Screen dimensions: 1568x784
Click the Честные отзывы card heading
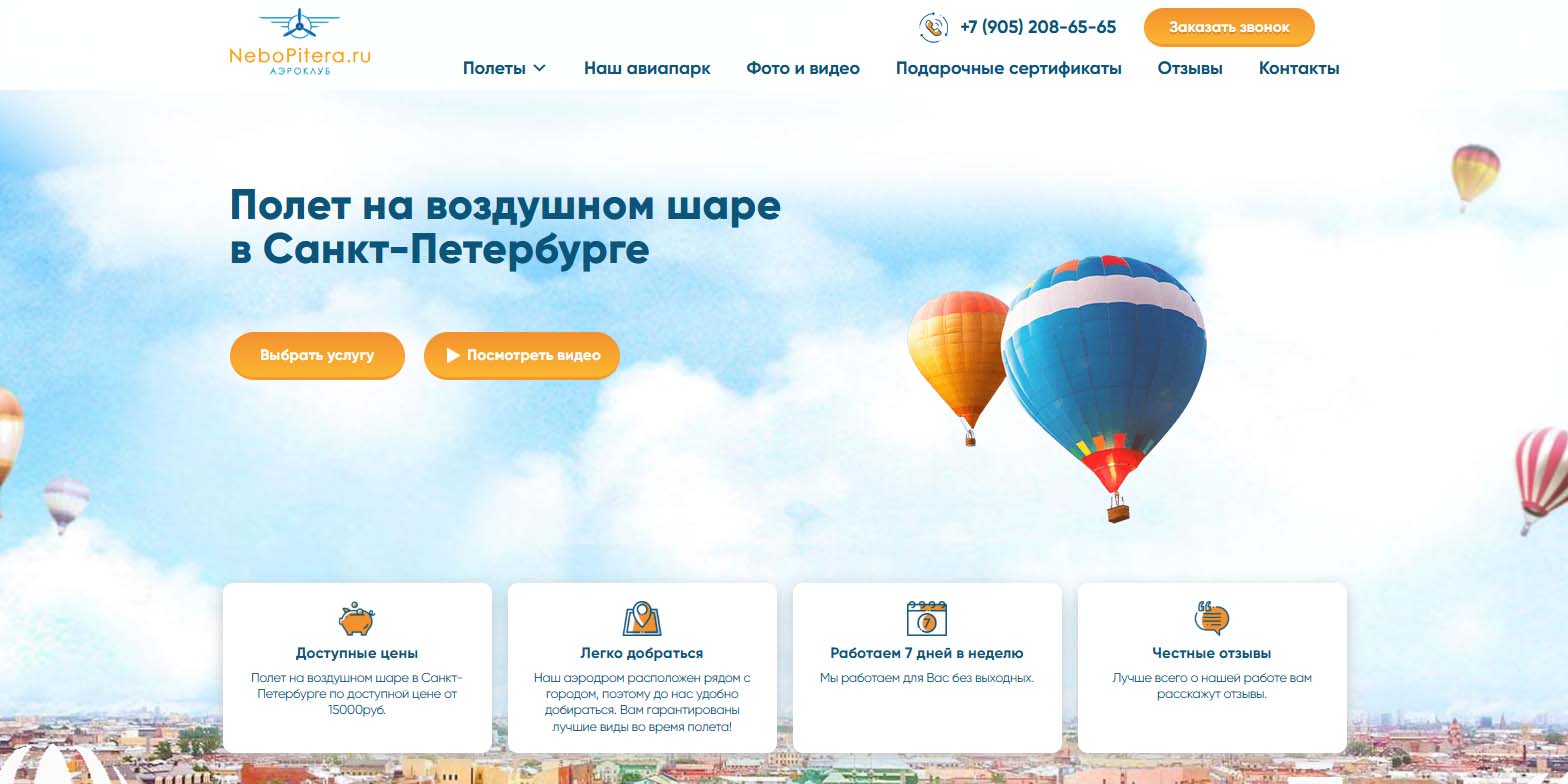pos(1211,653)
